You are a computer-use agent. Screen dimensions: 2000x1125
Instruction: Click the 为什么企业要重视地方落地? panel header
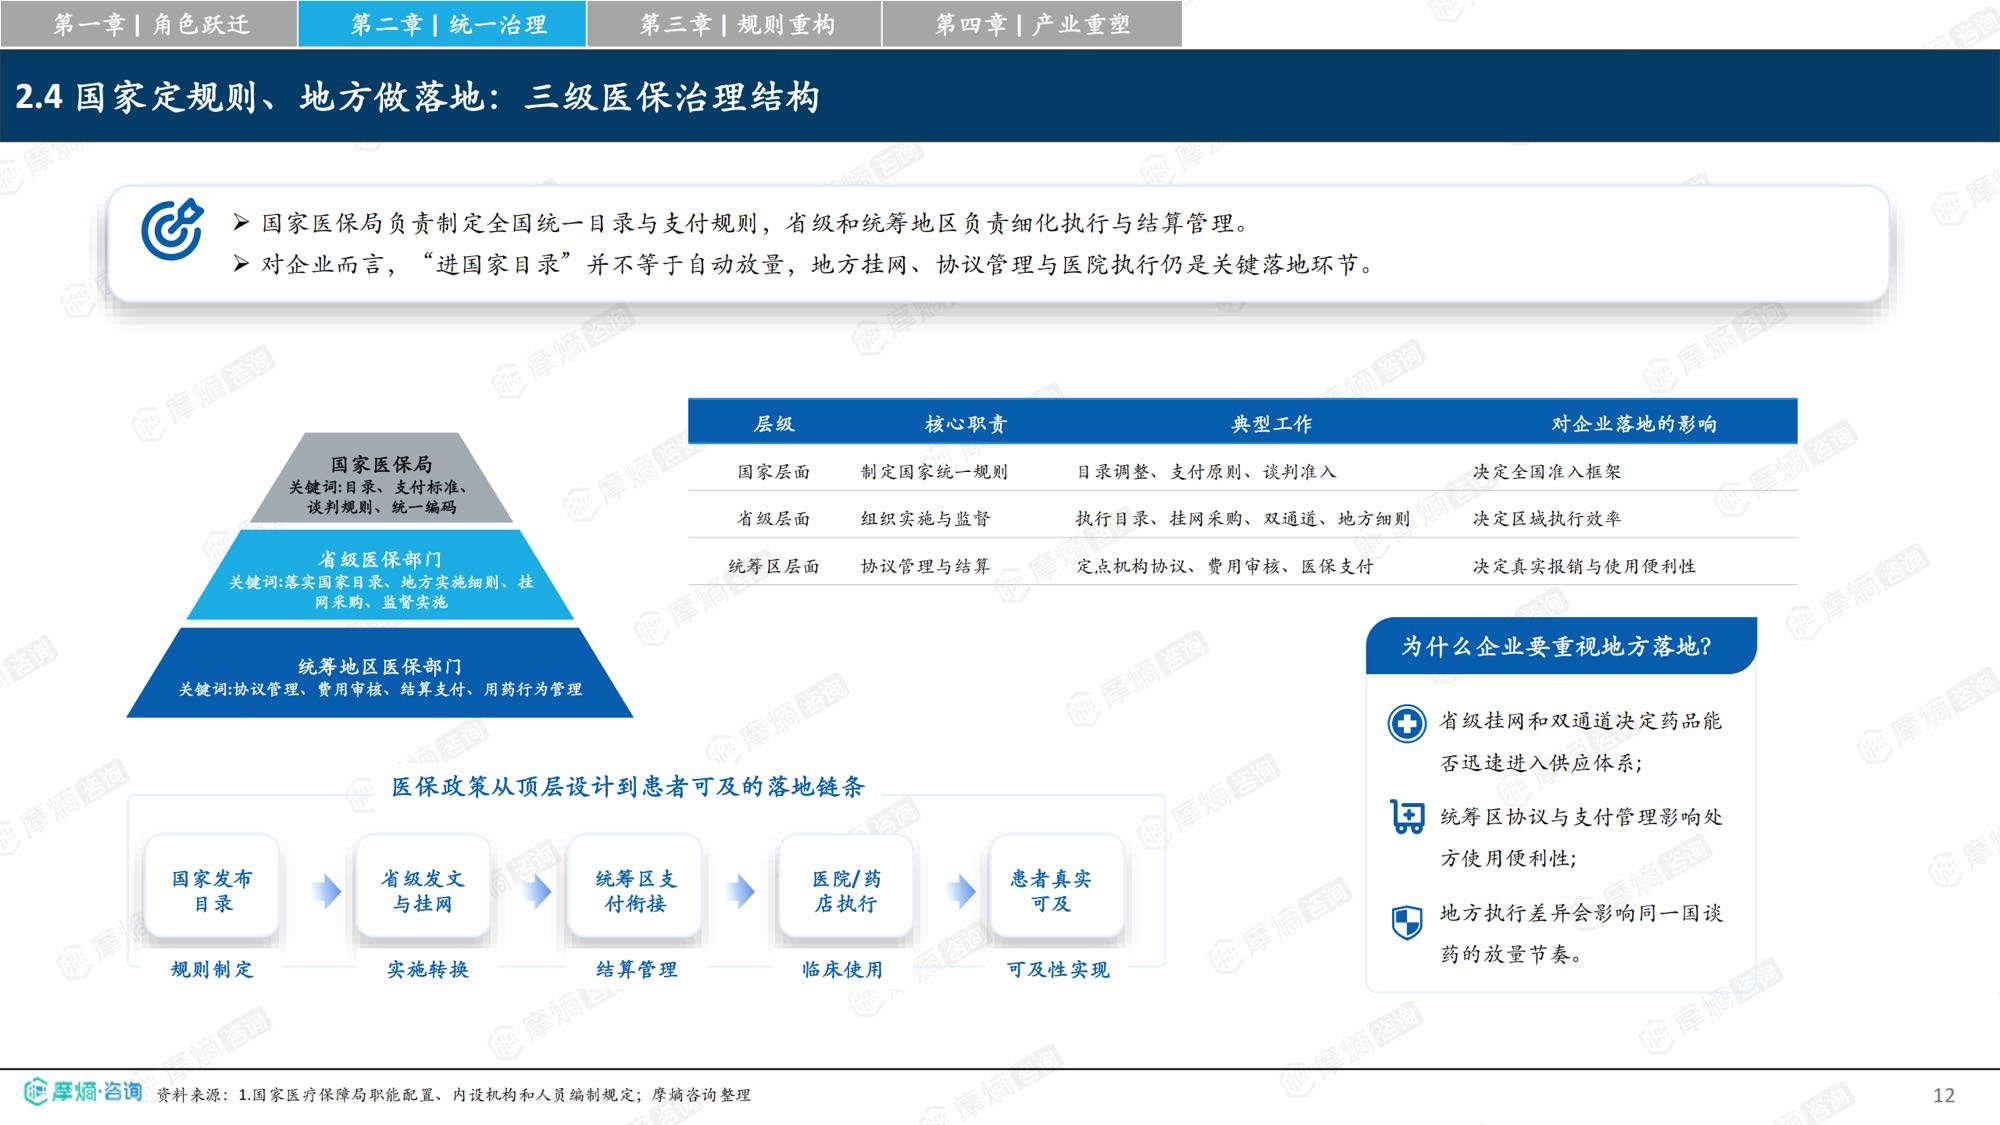click(1561, 646)
